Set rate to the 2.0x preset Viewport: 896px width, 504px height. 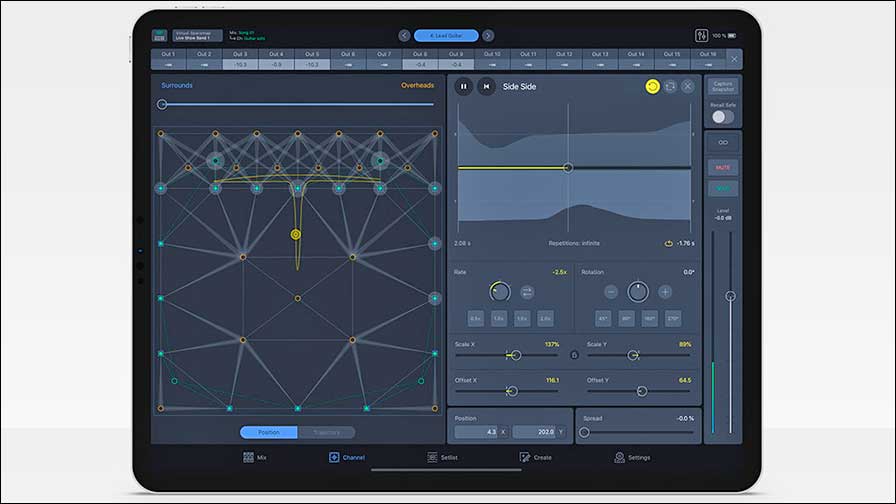tap(545, 318)
